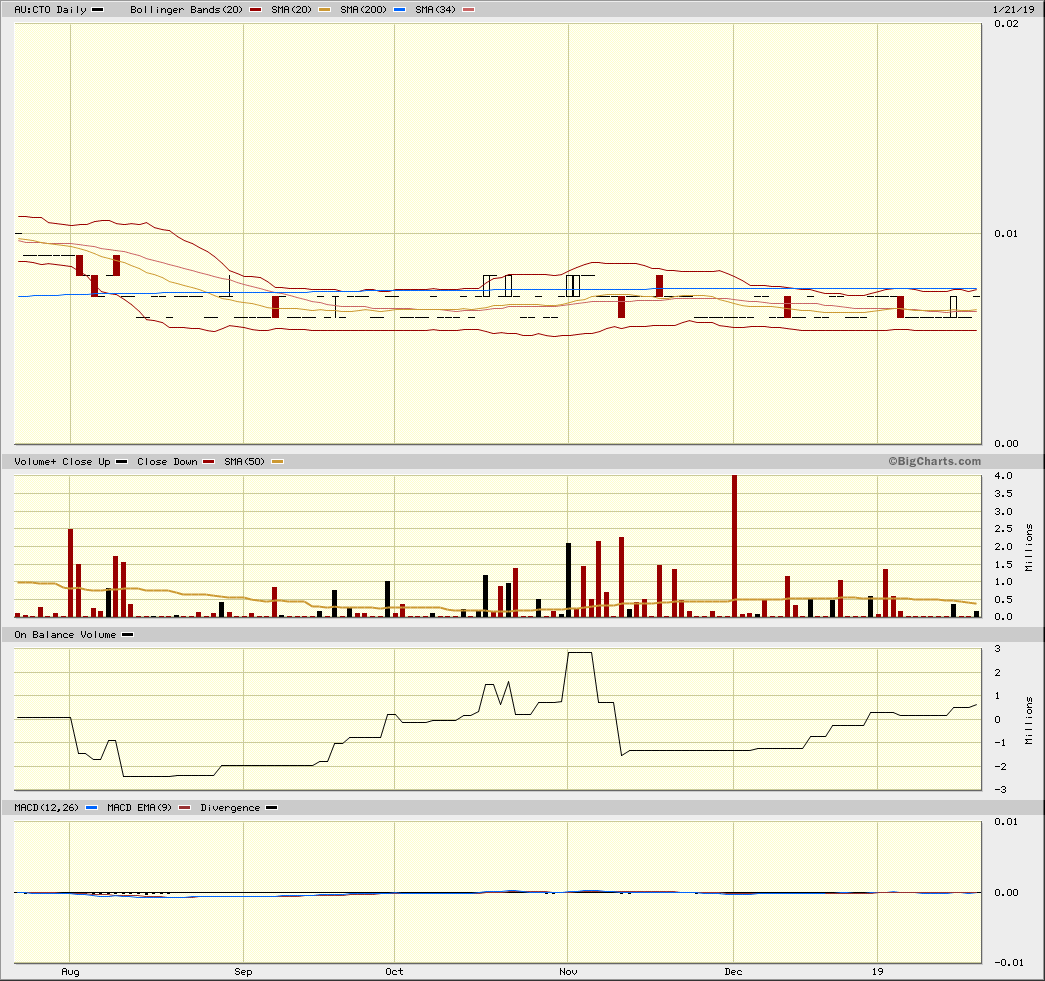
Task: Click the pink SMA(34) color swatch
Action: tap(469, 9)
